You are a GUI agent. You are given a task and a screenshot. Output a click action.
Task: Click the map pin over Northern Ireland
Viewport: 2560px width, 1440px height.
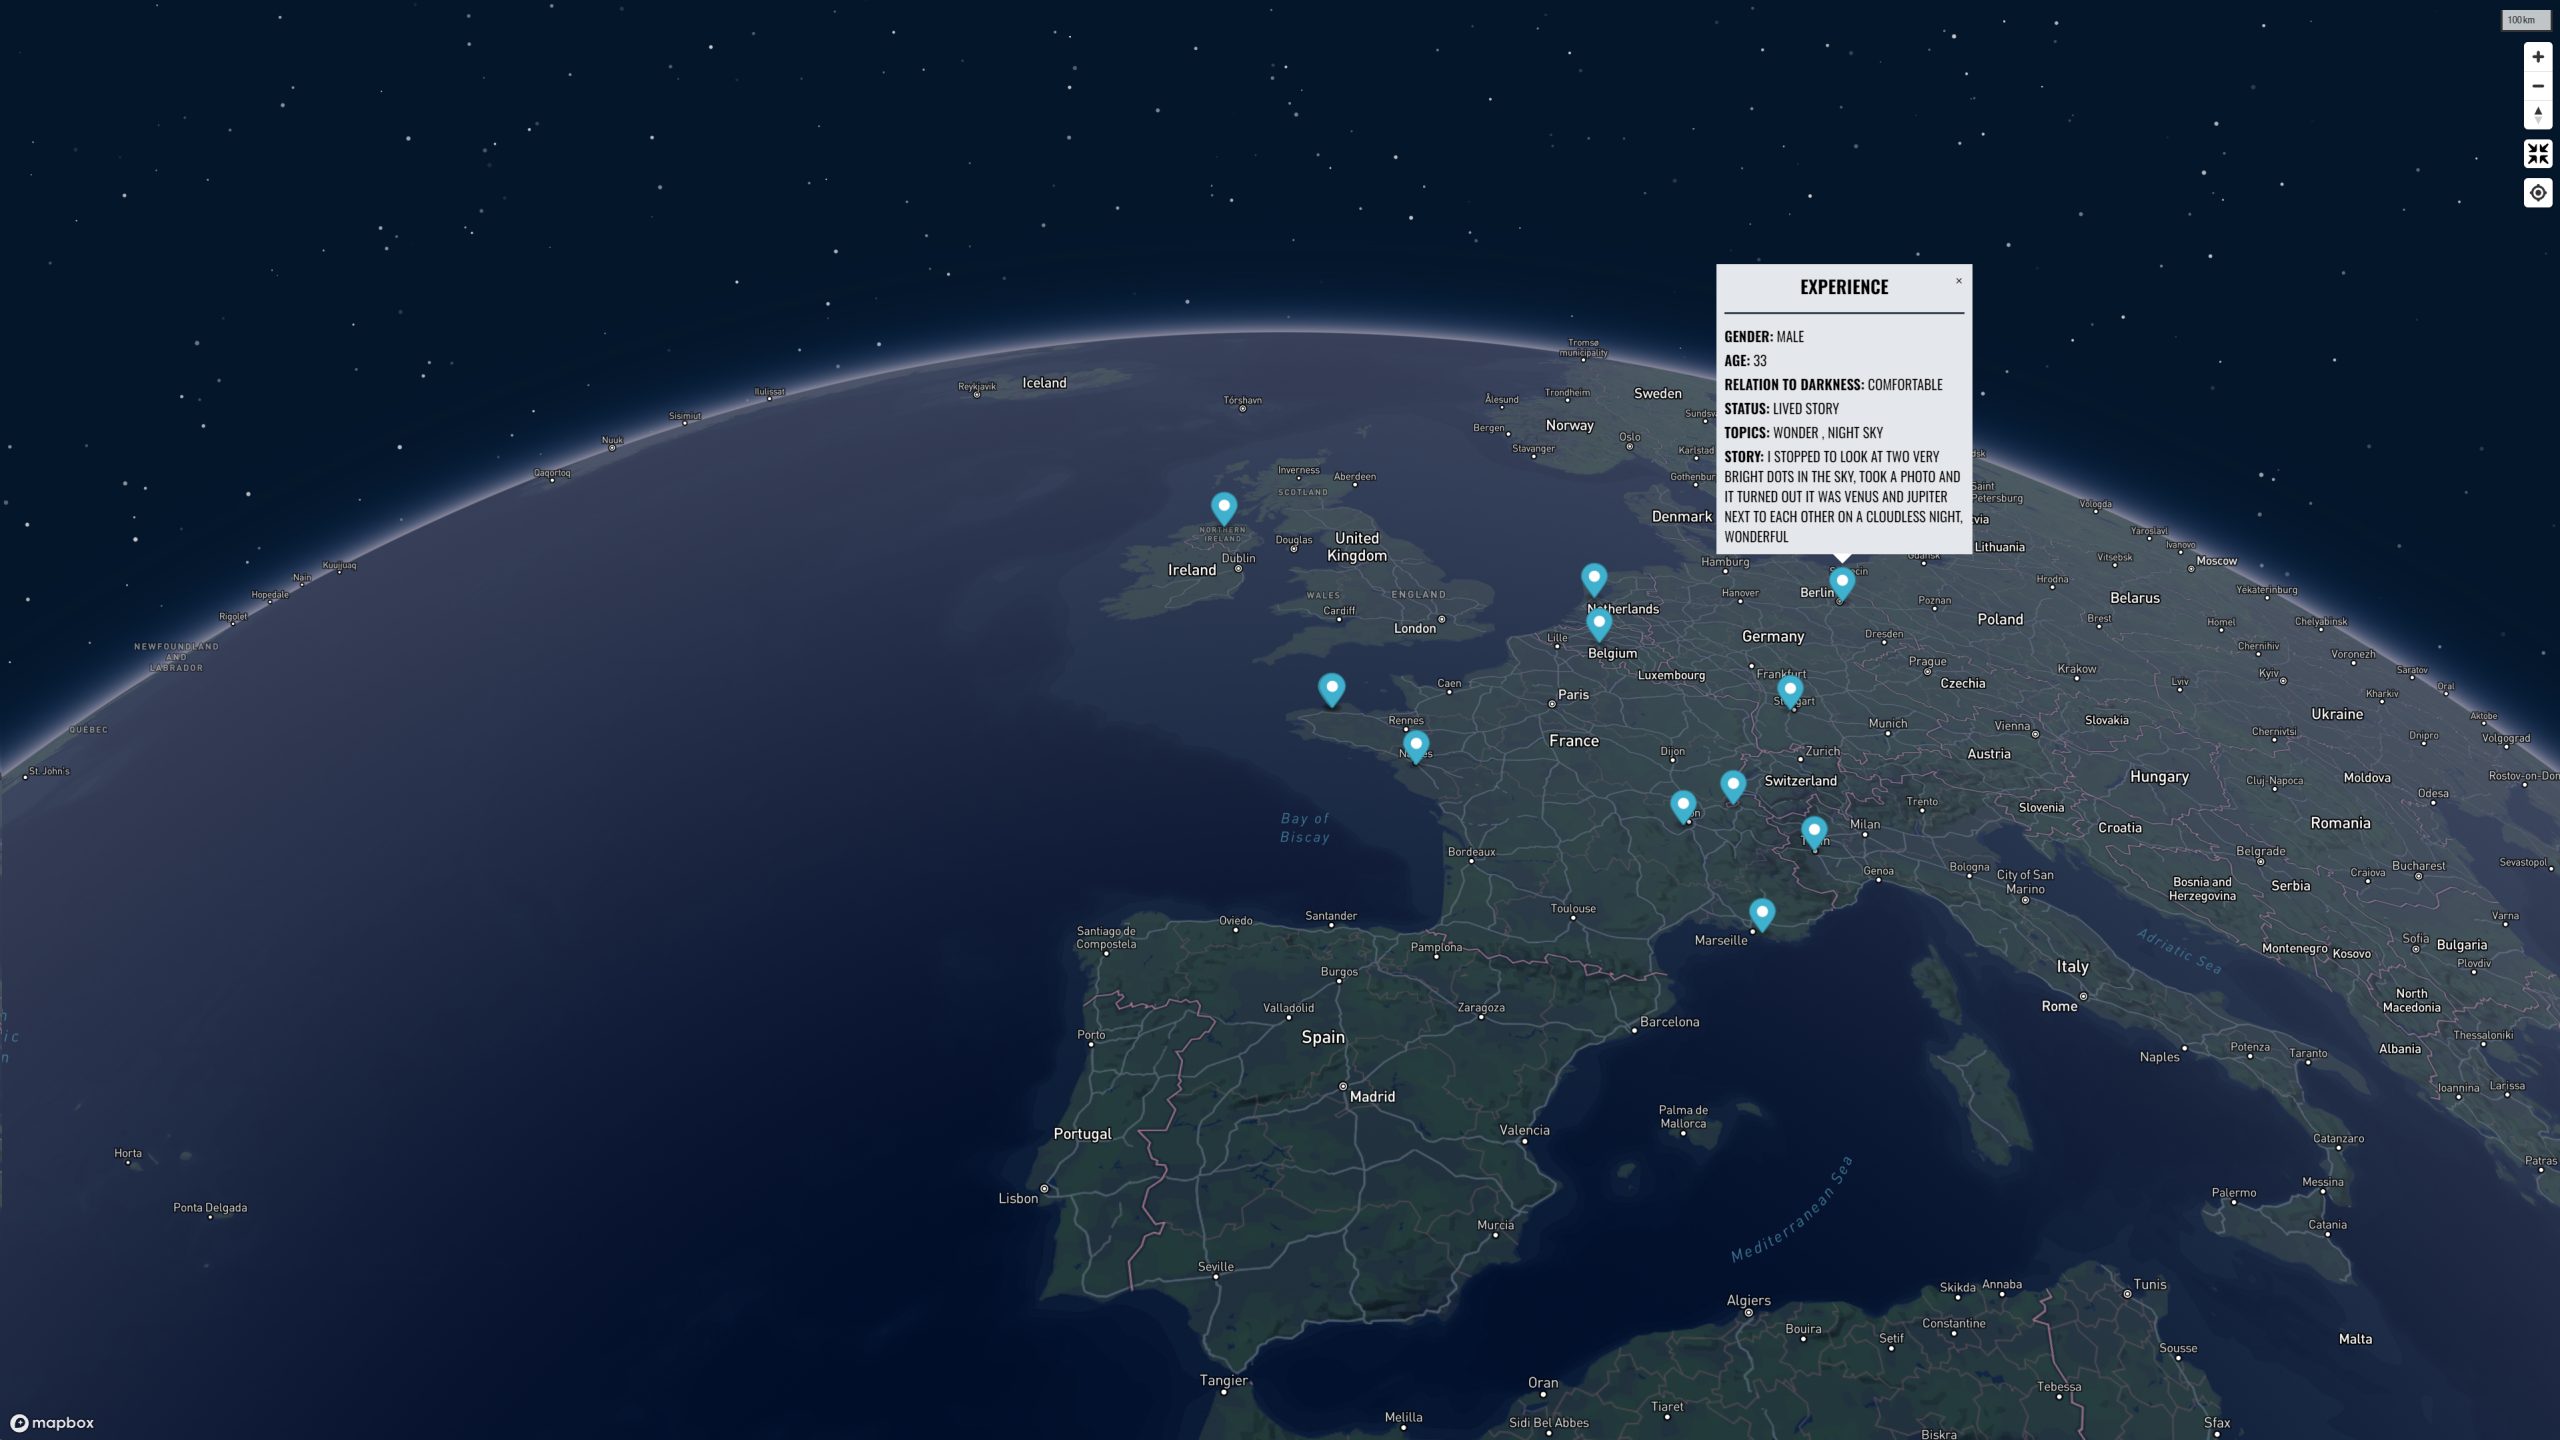[1223, 507]
